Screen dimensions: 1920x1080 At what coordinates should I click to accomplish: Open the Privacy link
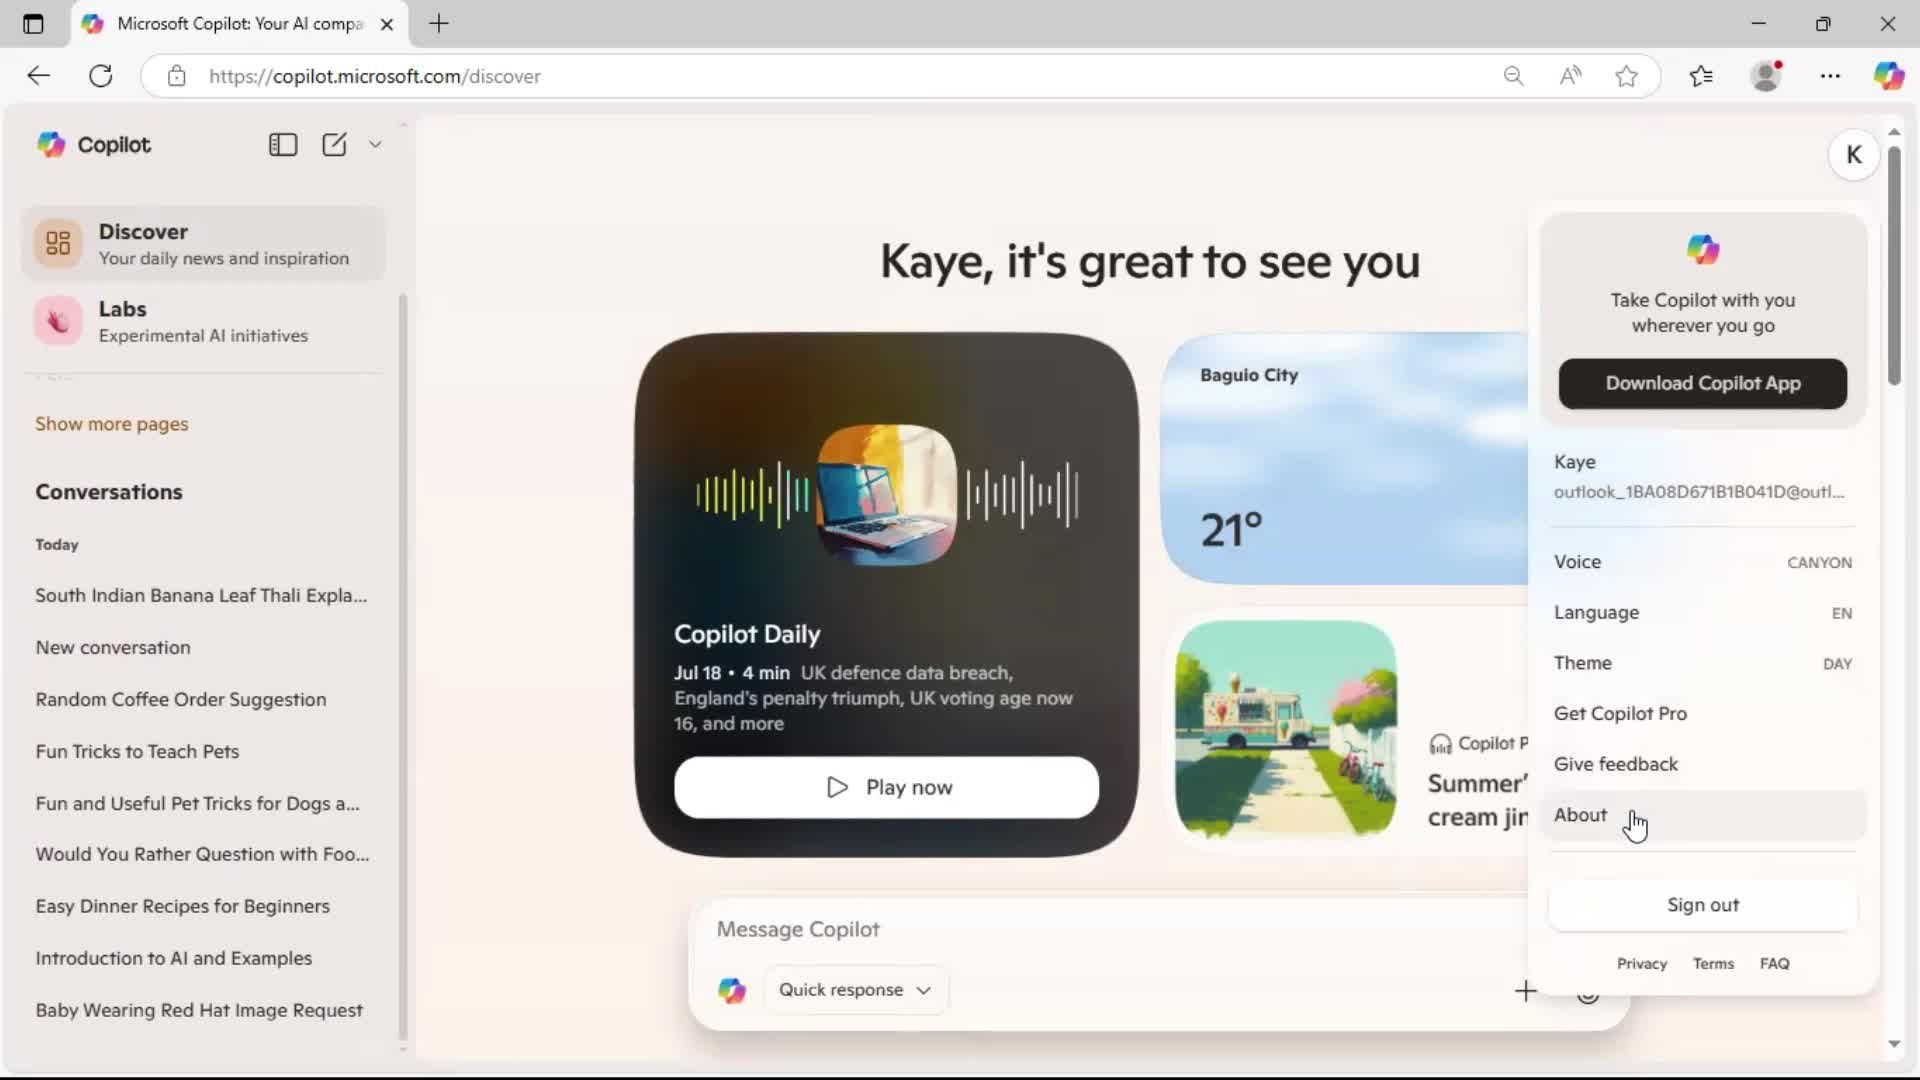[1642, 964]
